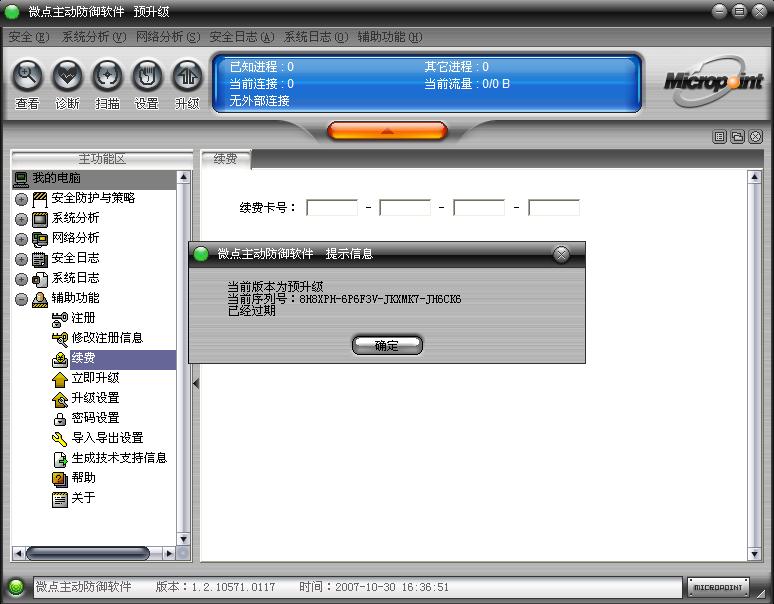Click the 立即升级 arrow icon
The width and height of the screenshot is (774, 604).
(60, 379)
